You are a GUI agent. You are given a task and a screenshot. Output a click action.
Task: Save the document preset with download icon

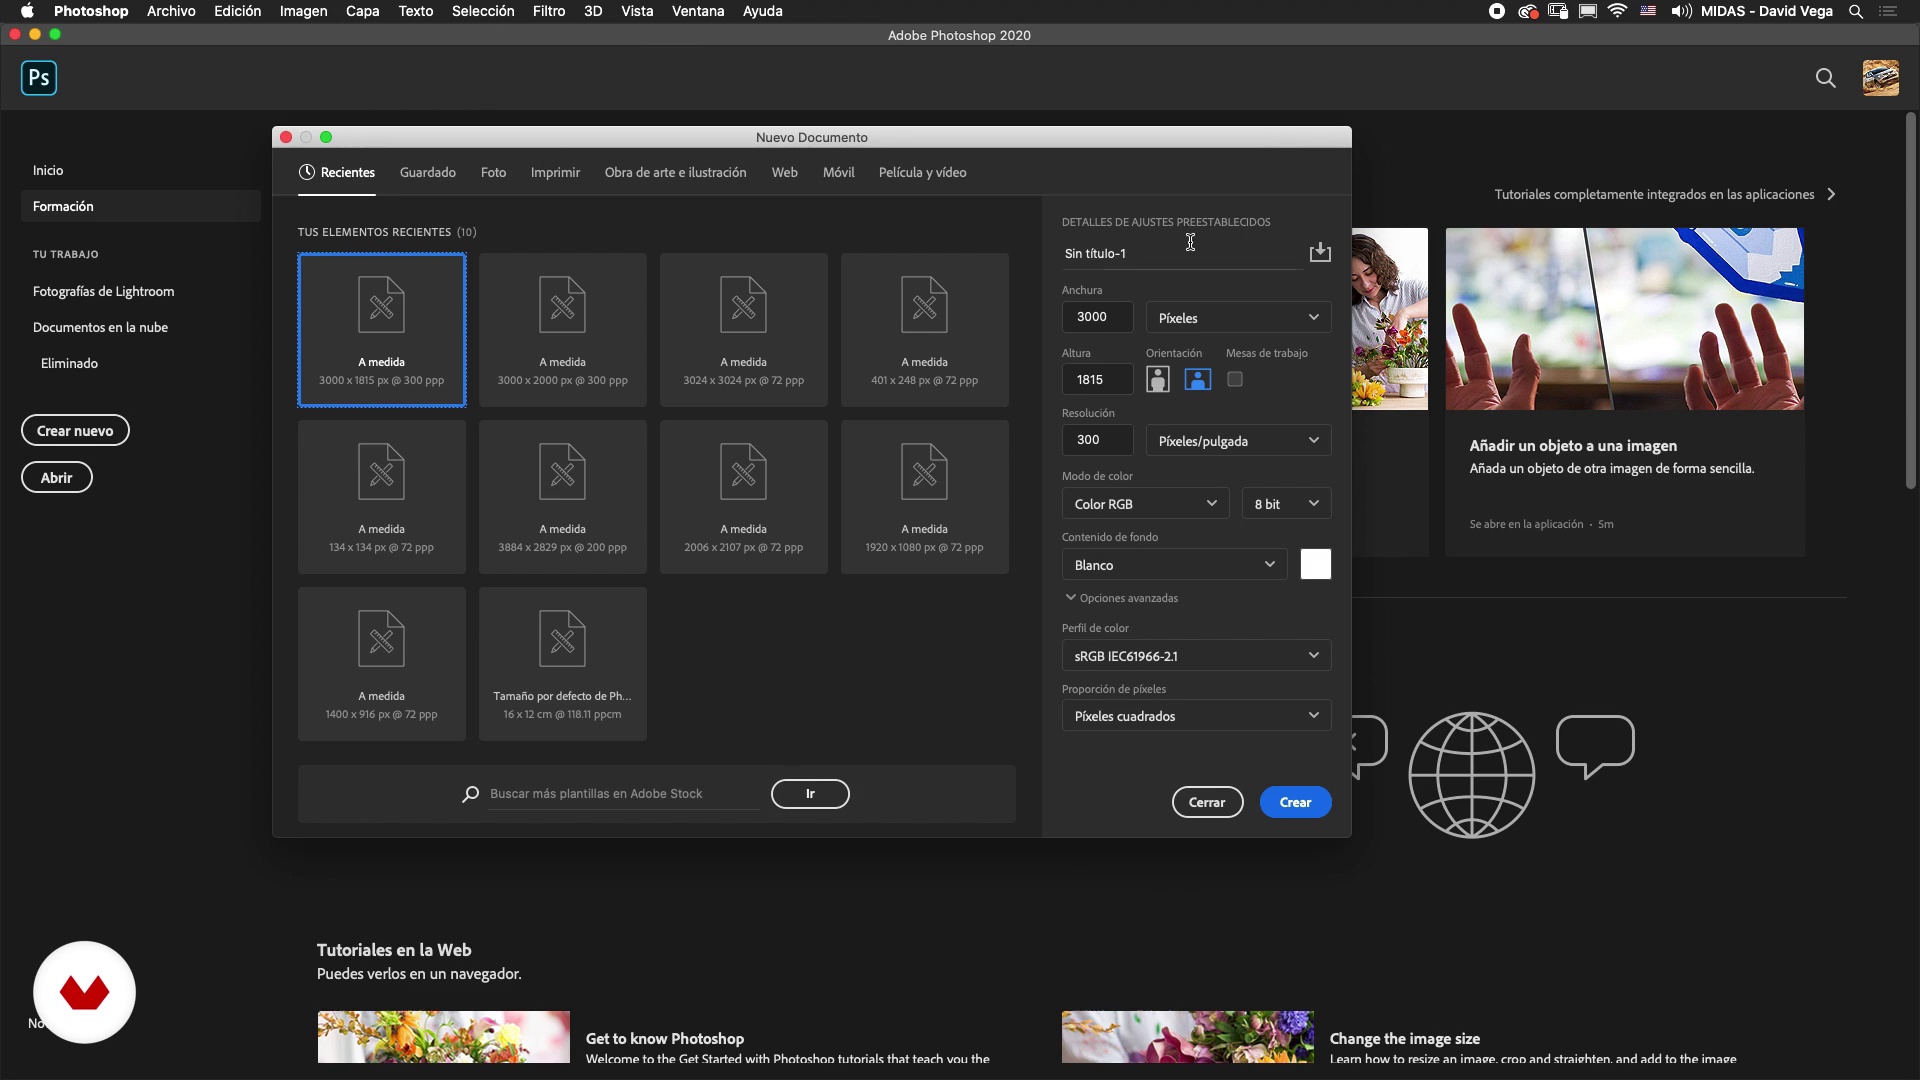(x=1320, y=252)
